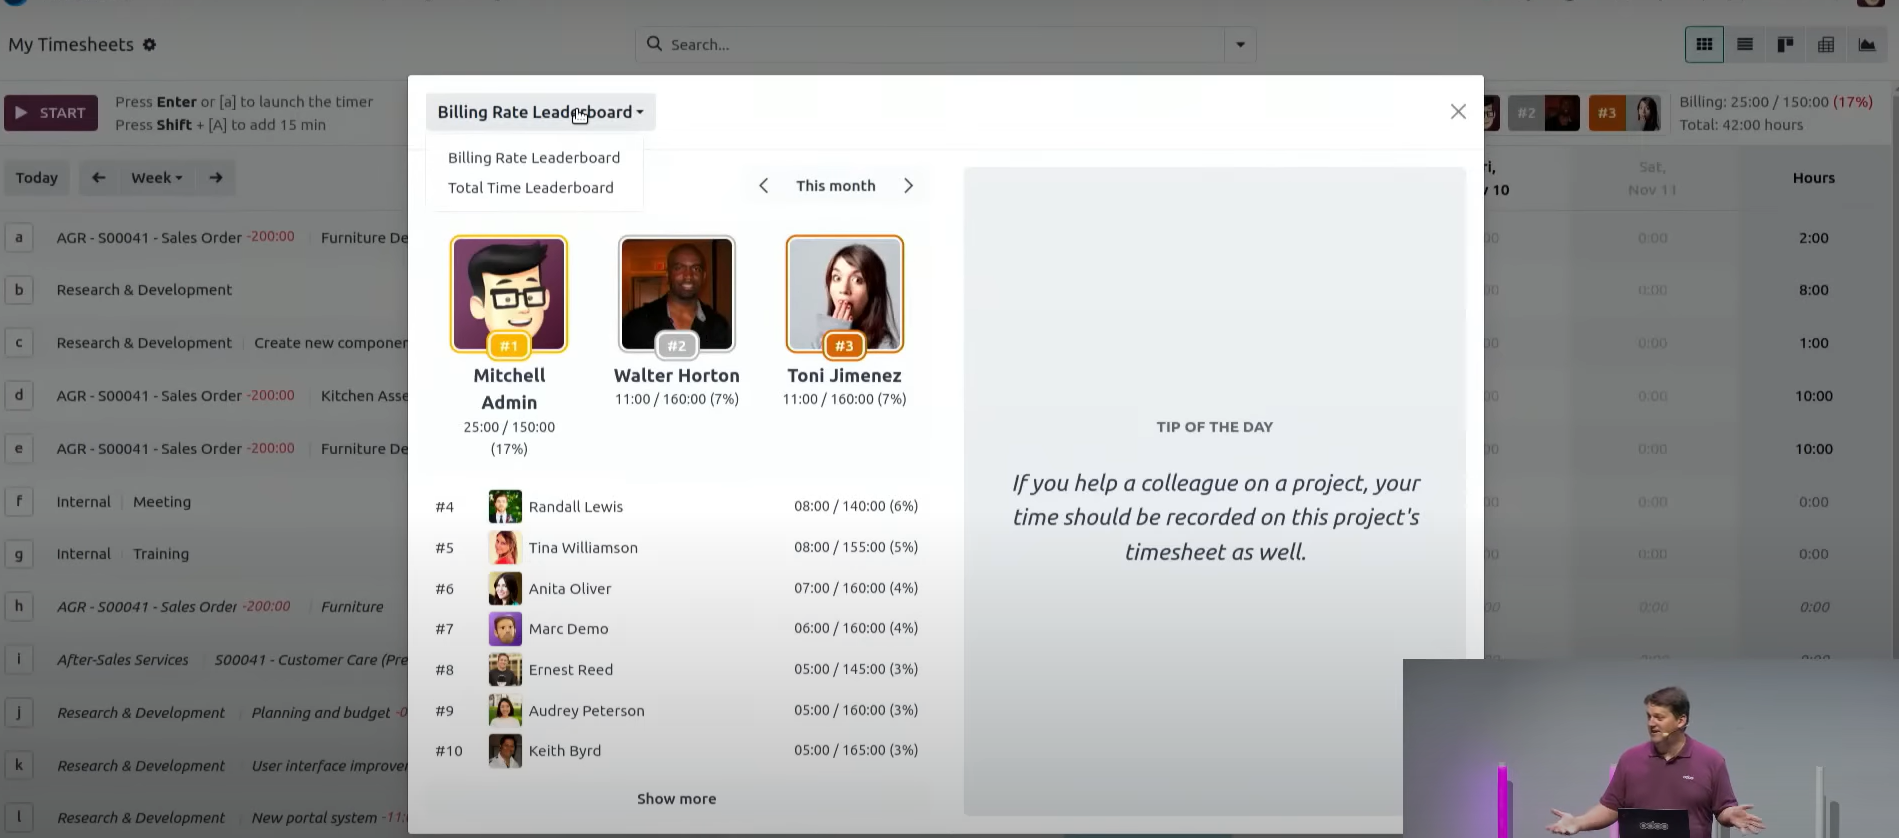This screenshot has height=838, width=1899.
Task: Jump to Today in timesheets
Action: pos(37,178)
